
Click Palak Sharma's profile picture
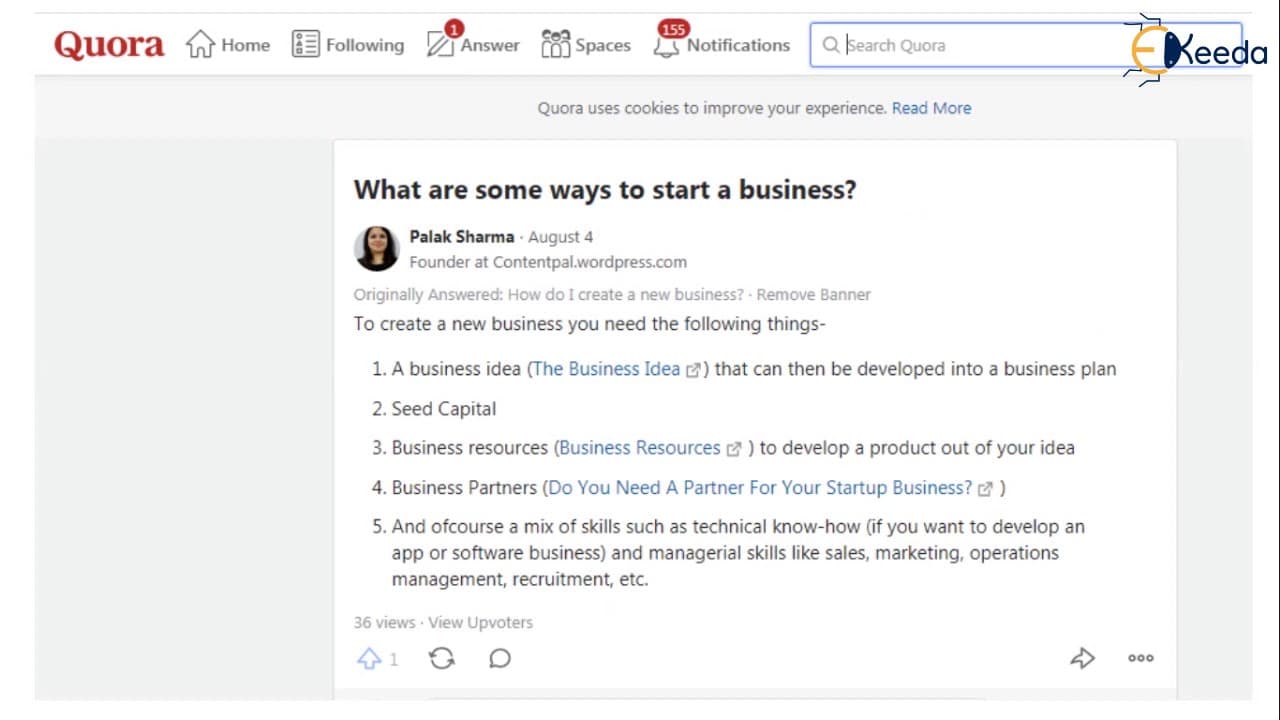pos(377,248)
